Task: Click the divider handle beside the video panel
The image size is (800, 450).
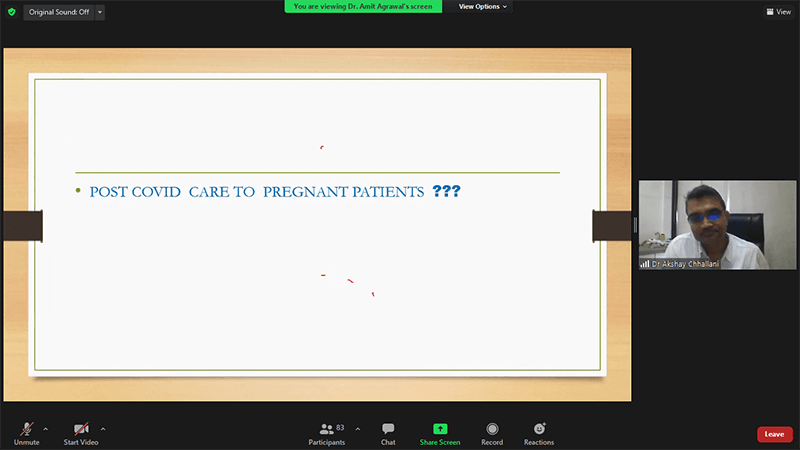Action: 635,225
